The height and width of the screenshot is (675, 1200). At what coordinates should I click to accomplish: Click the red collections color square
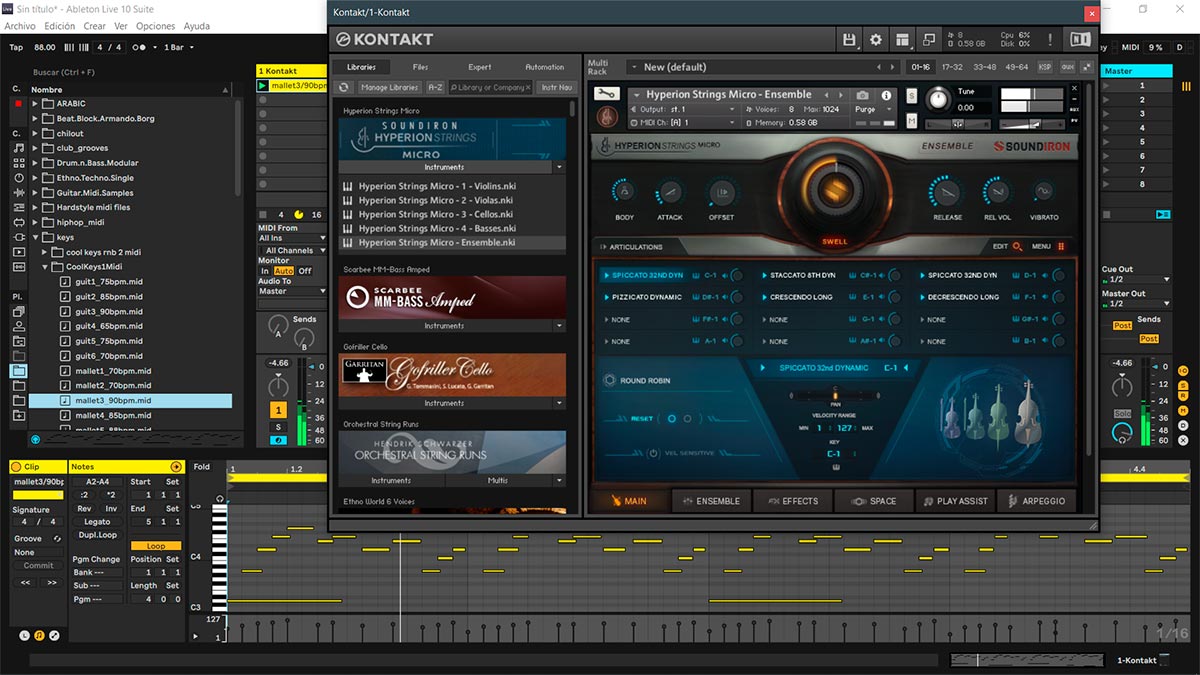click(16, 103)
